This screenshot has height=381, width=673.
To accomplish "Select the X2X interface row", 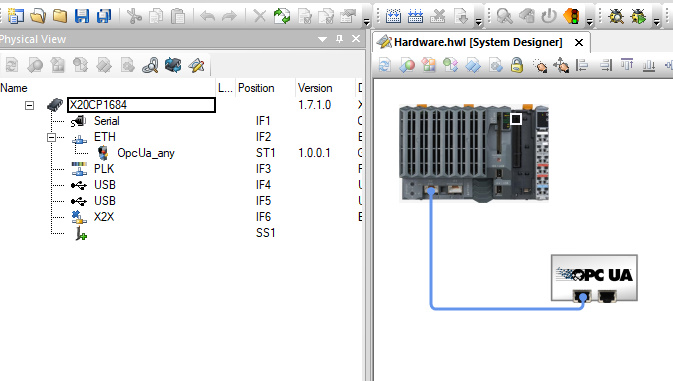I will 180,217.
